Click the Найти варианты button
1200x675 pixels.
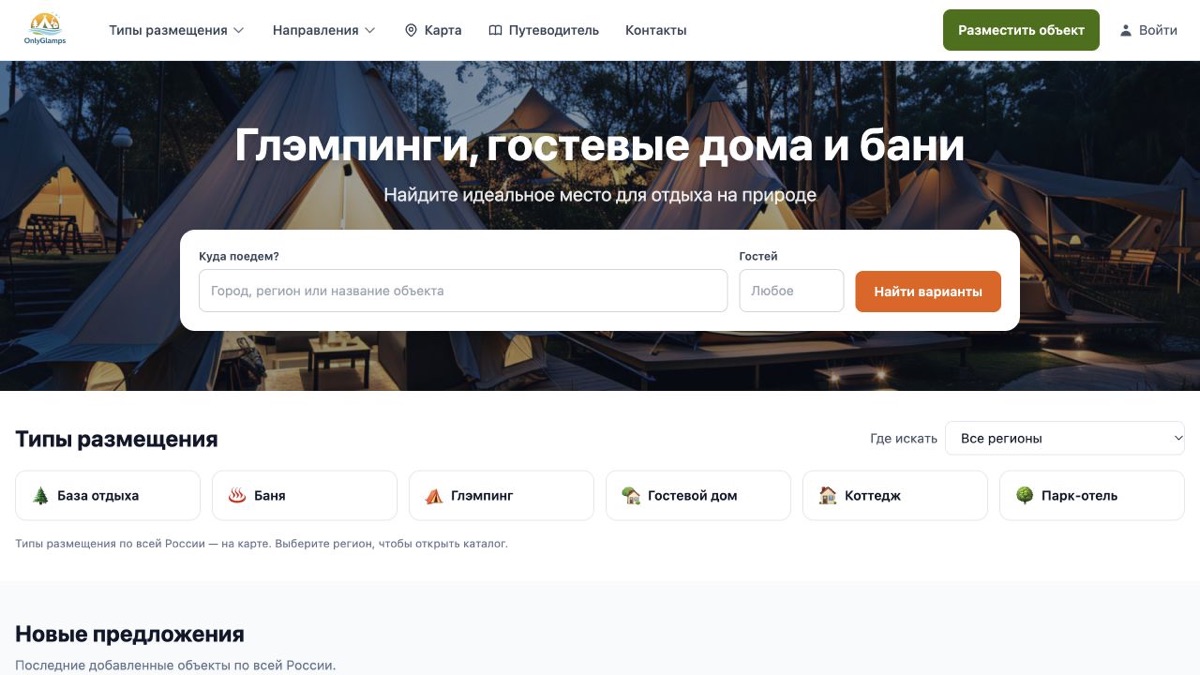[928, 291]
